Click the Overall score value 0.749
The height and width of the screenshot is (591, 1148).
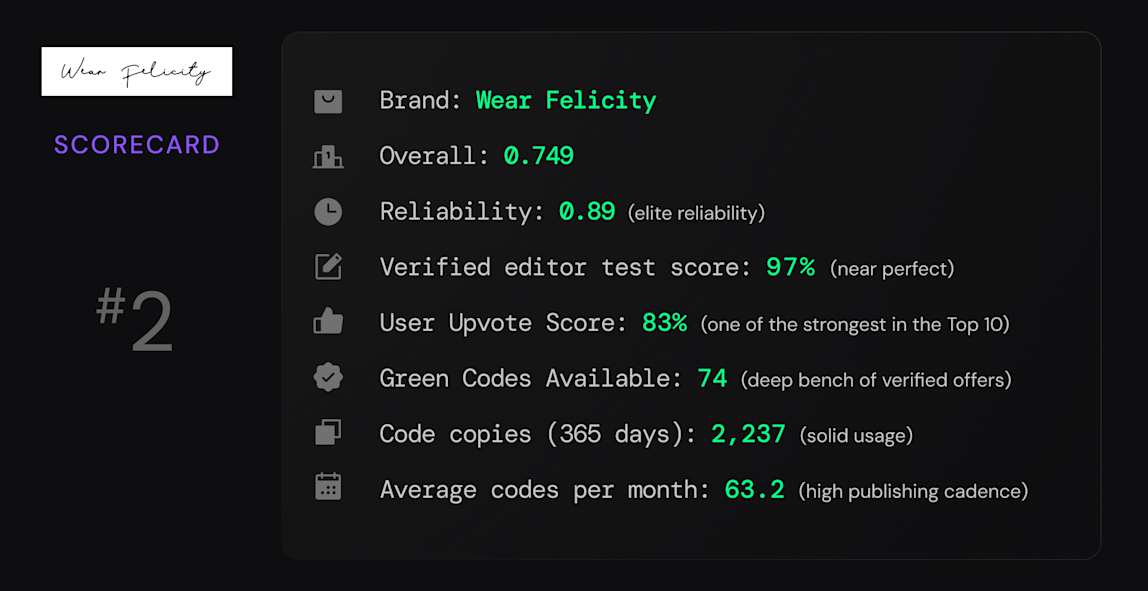(x=539, y=156)
